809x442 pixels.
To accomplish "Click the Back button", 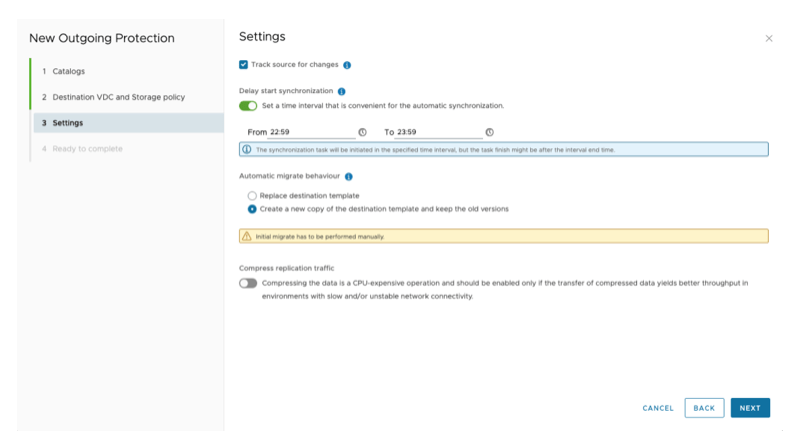I will coord(704,408).
